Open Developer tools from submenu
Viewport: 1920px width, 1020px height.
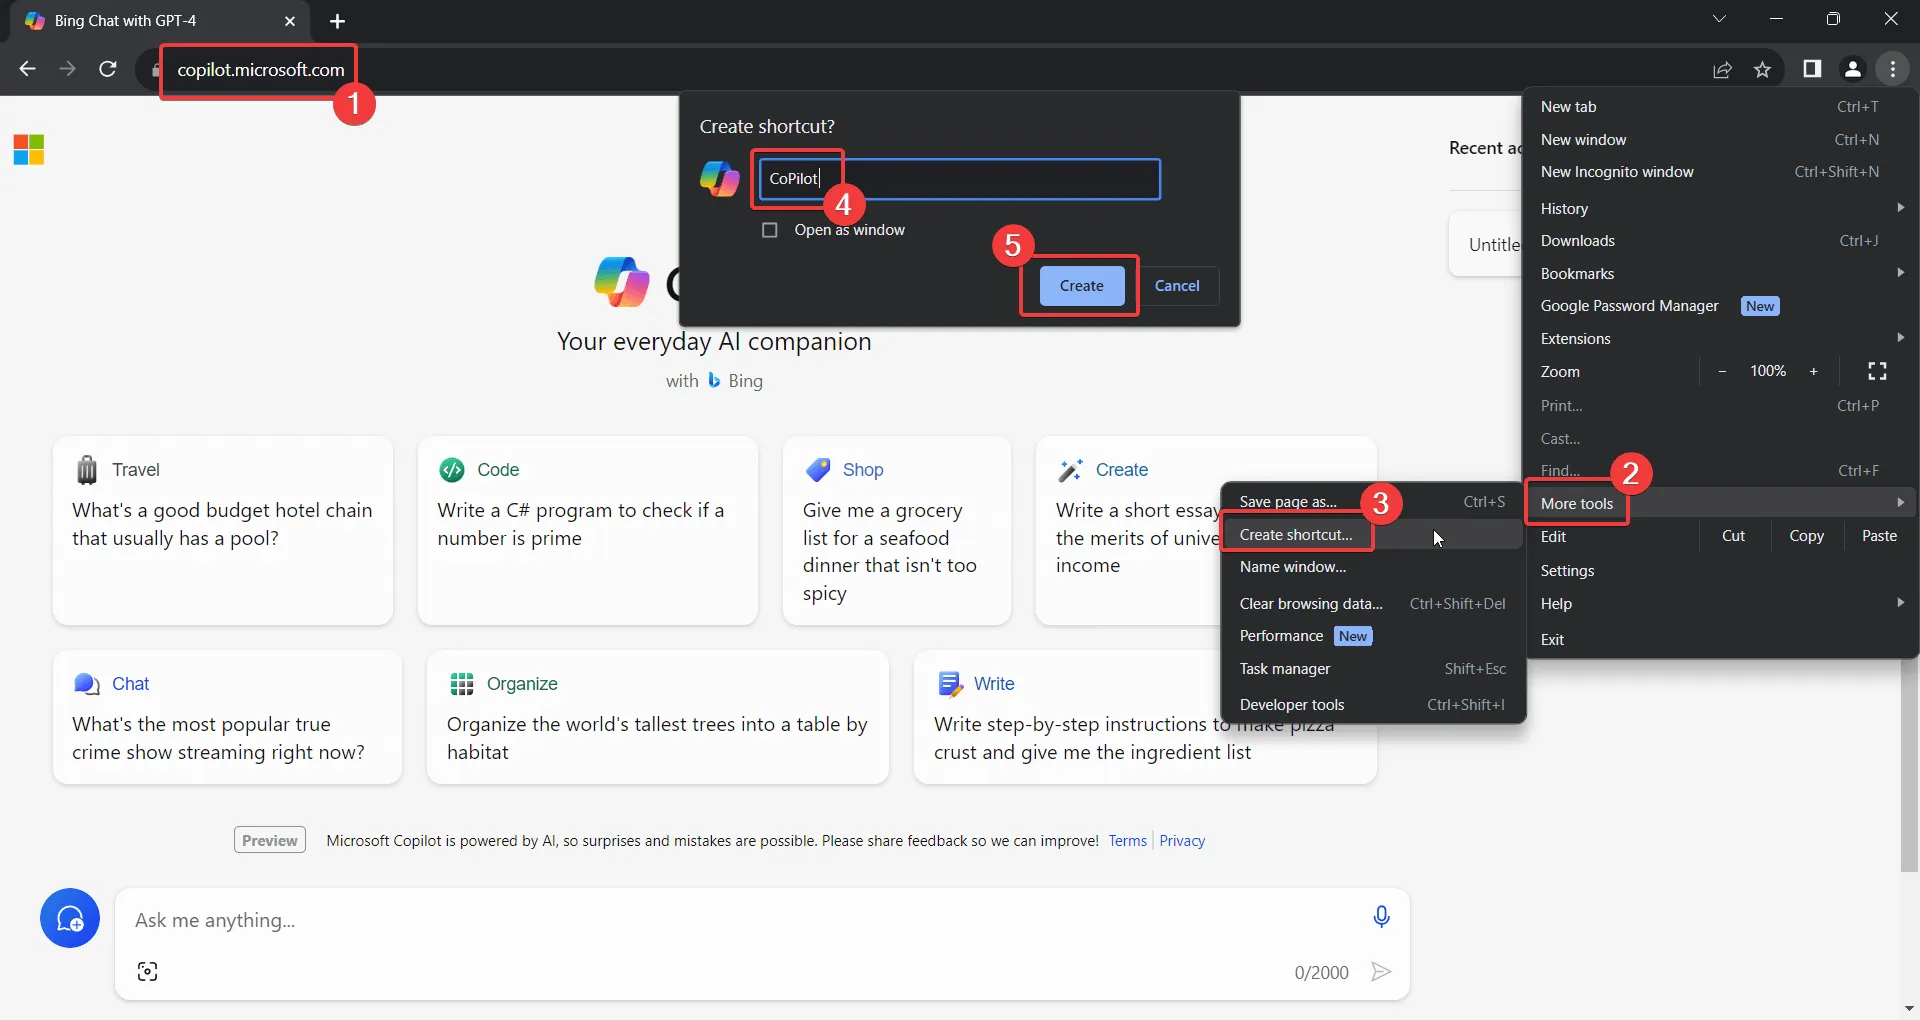pos(1372,705)
